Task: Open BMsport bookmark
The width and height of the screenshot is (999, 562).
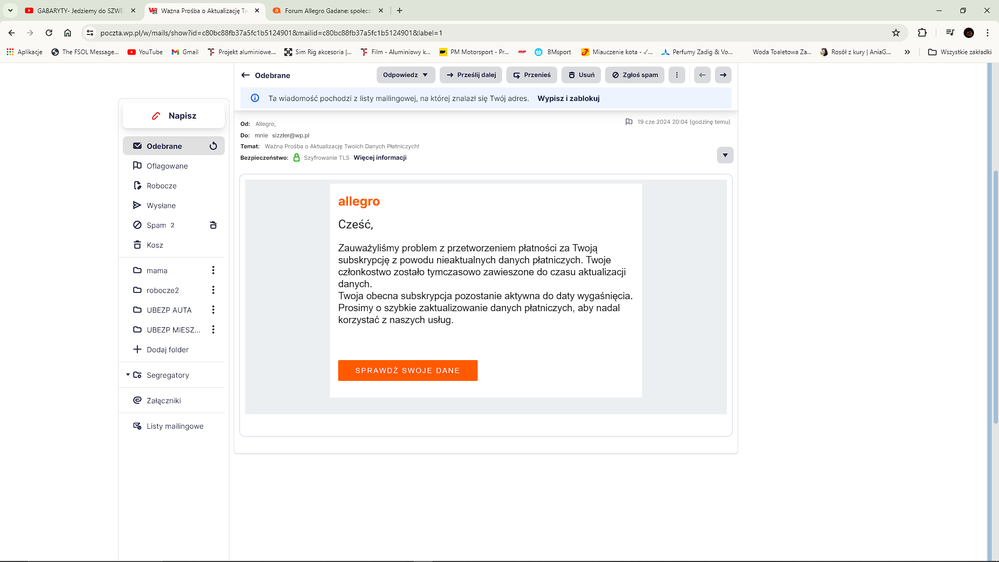Action: point(553,52)
